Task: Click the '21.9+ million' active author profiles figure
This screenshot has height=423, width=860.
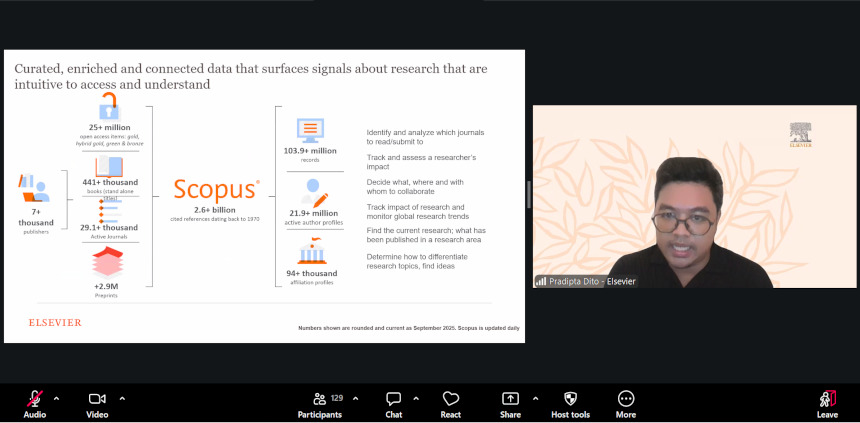Action: click(314, 213)
